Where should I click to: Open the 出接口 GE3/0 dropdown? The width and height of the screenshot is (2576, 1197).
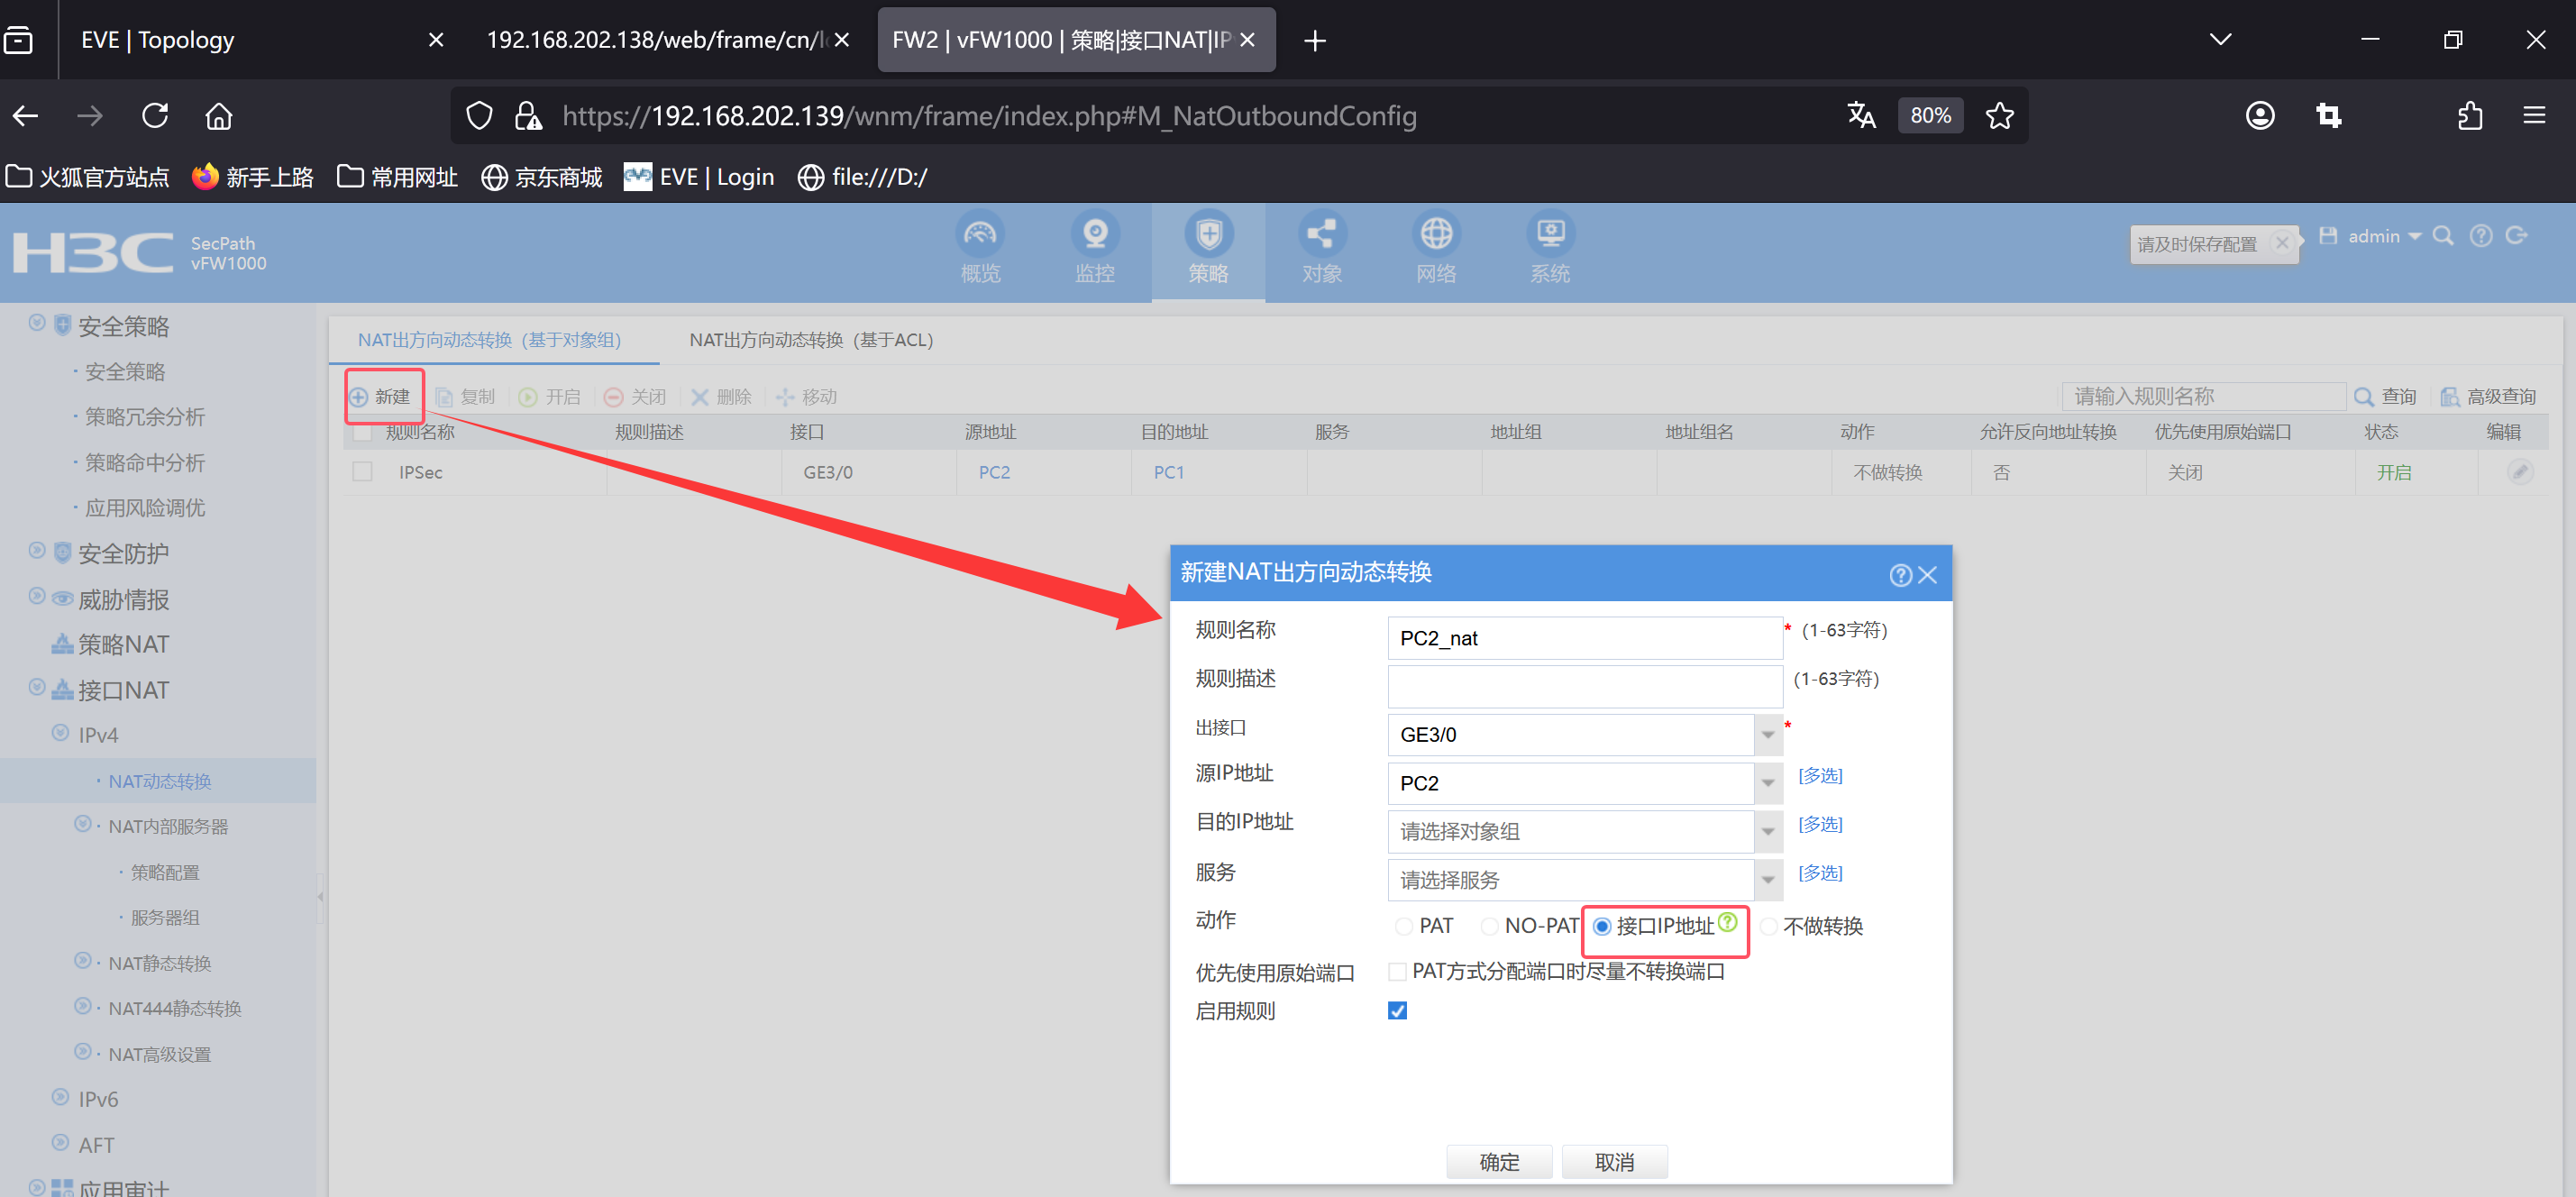click(1767, 735)
